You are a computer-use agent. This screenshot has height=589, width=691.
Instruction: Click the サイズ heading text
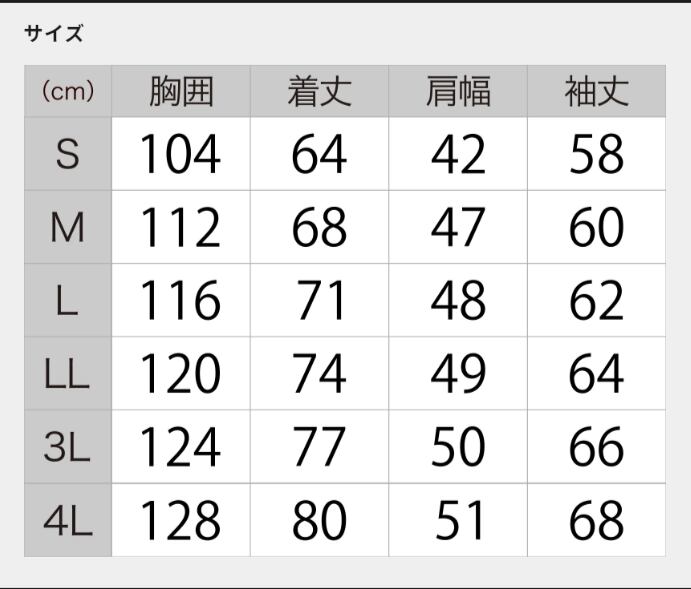tap(54, 33)
